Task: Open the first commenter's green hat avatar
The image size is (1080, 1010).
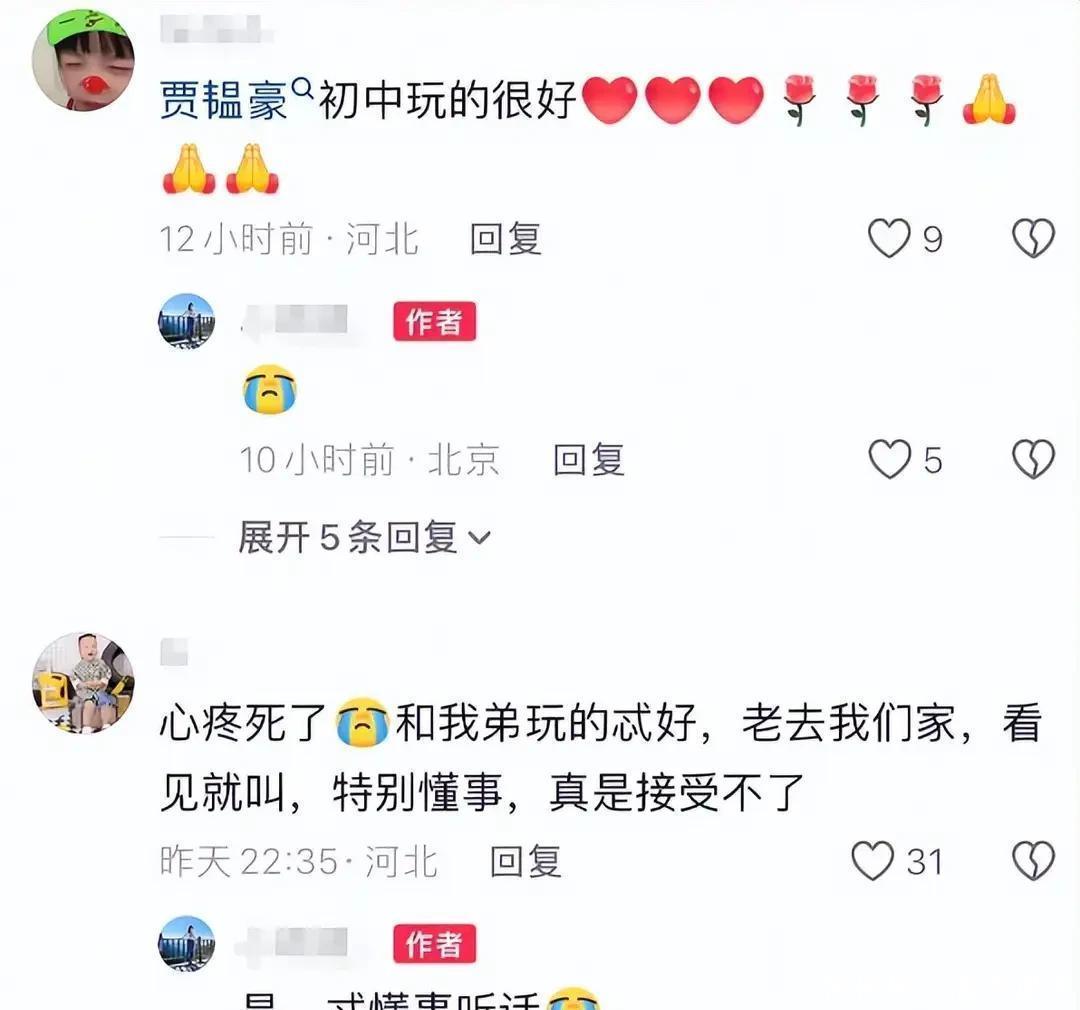Action: point(83,60)
